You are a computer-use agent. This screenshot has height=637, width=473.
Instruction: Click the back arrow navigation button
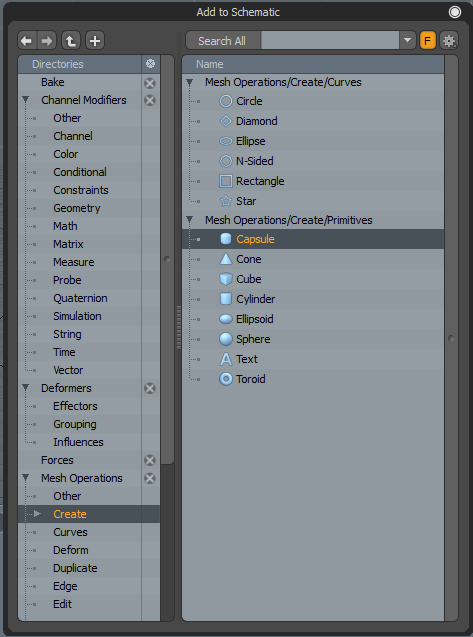pyautogui.click(x=27, y=41)
